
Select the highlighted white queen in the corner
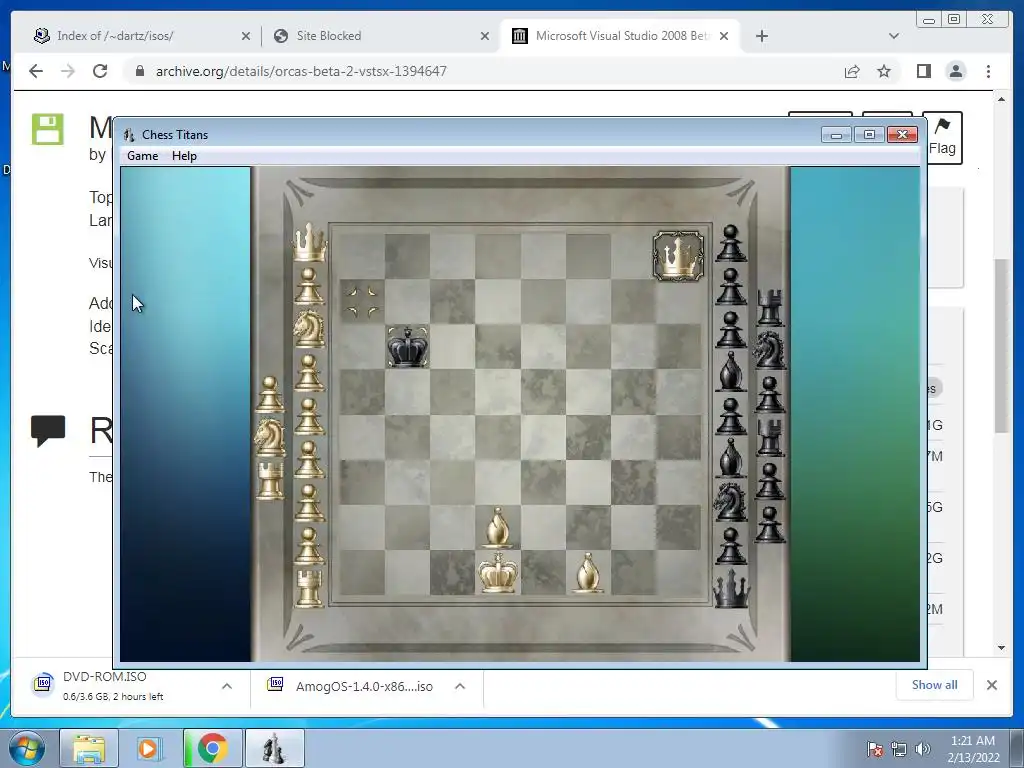tap(679, 255)
